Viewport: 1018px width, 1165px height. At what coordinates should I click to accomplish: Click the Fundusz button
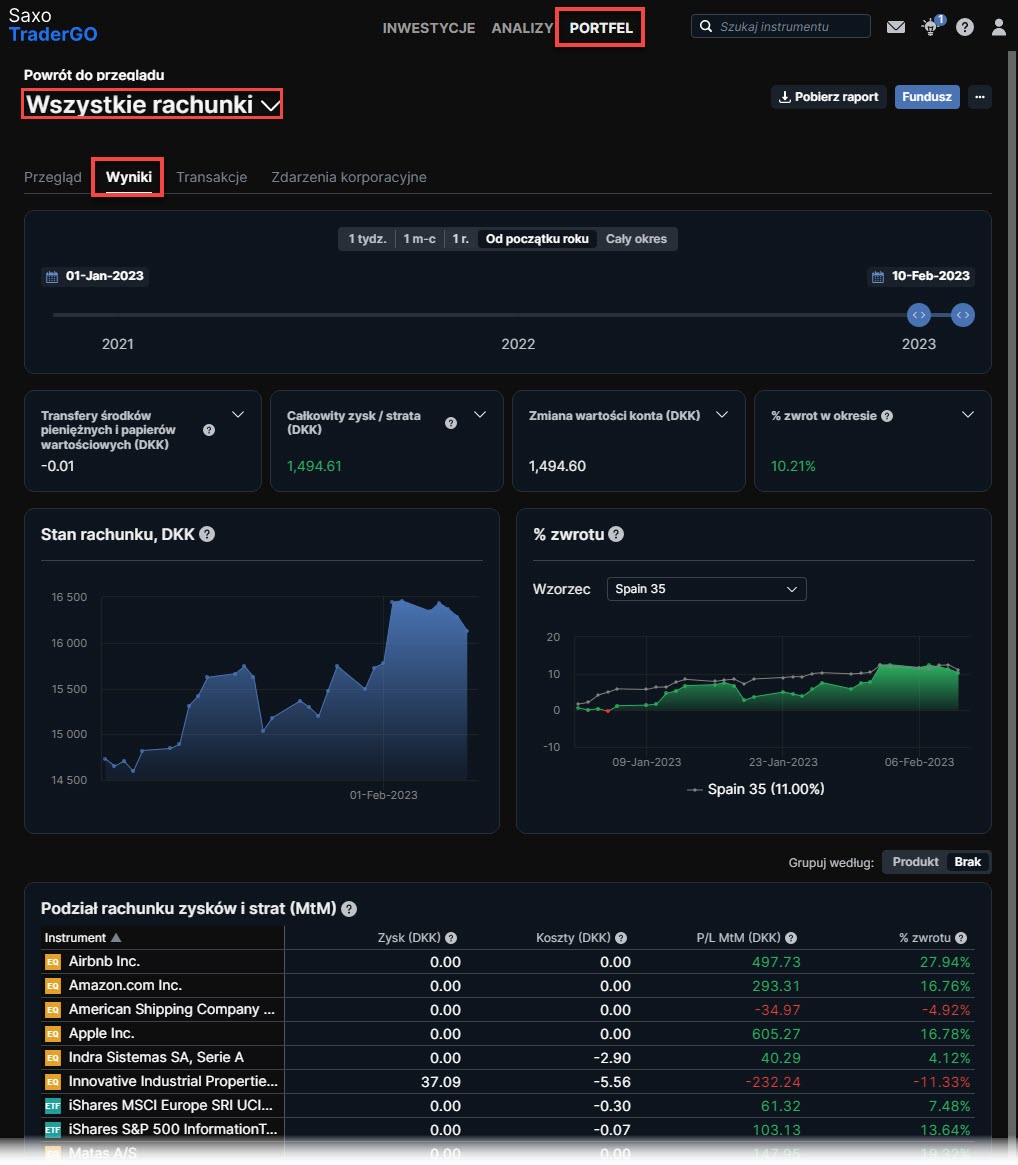pyautogui.click(x=927, y=97)
